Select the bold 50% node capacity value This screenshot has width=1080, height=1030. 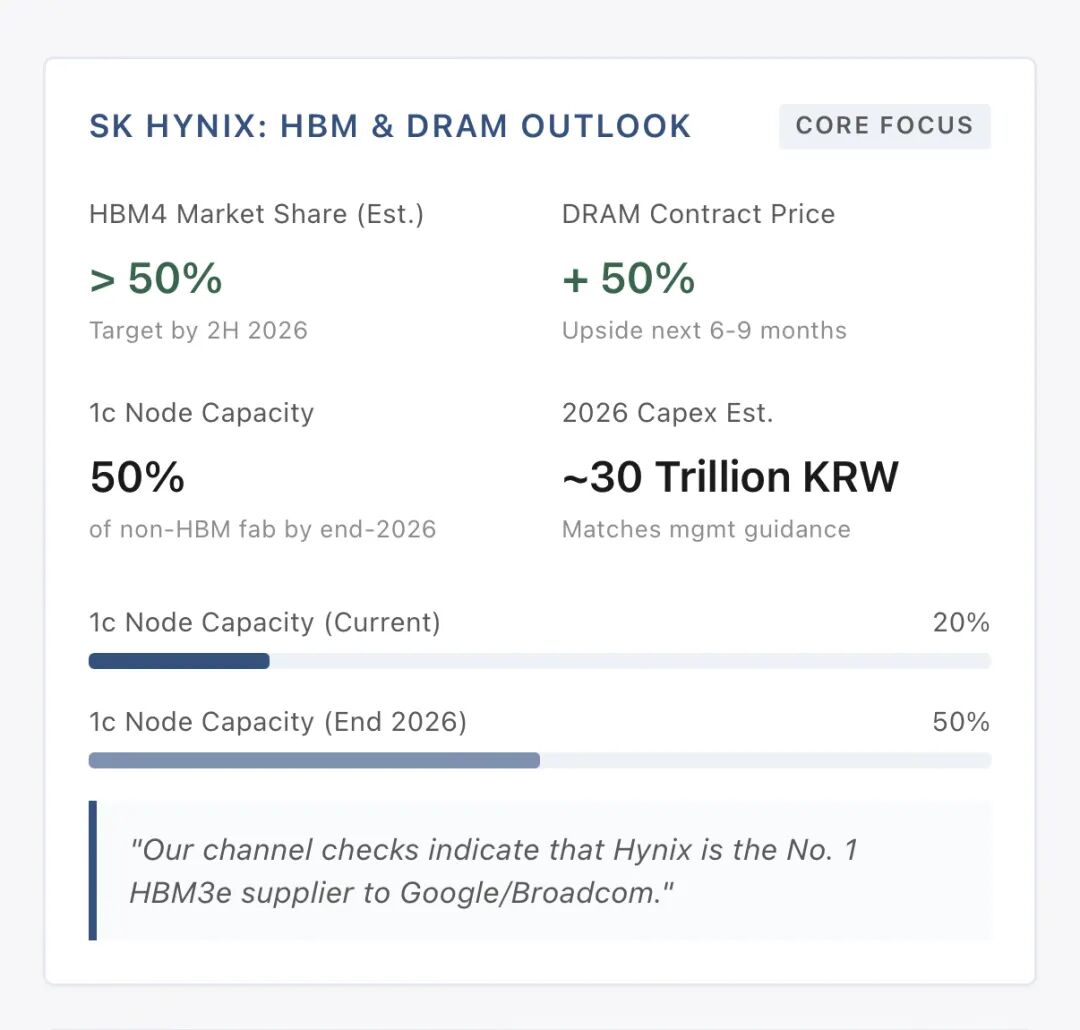pos(137,478)
